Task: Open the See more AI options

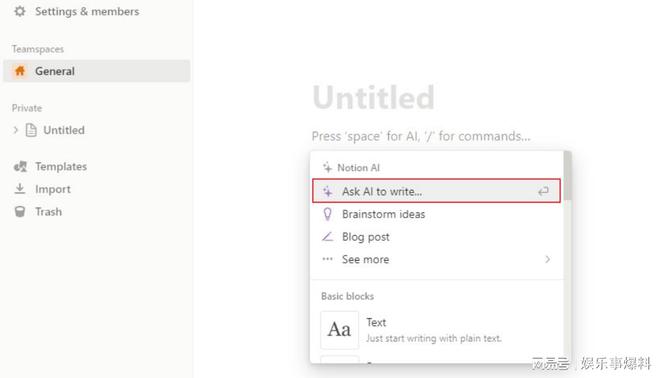Action: coord(436,259)
